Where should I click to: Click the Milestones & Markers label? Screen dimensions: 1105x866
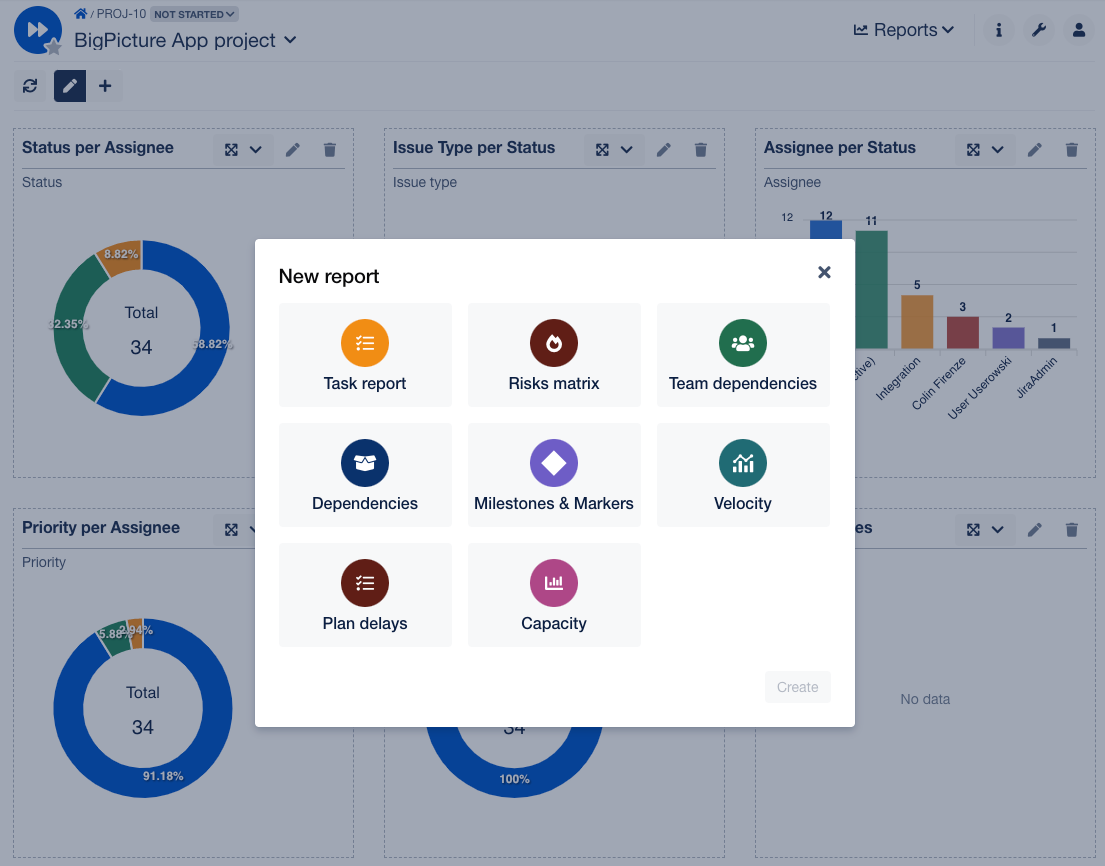(554, 503)
